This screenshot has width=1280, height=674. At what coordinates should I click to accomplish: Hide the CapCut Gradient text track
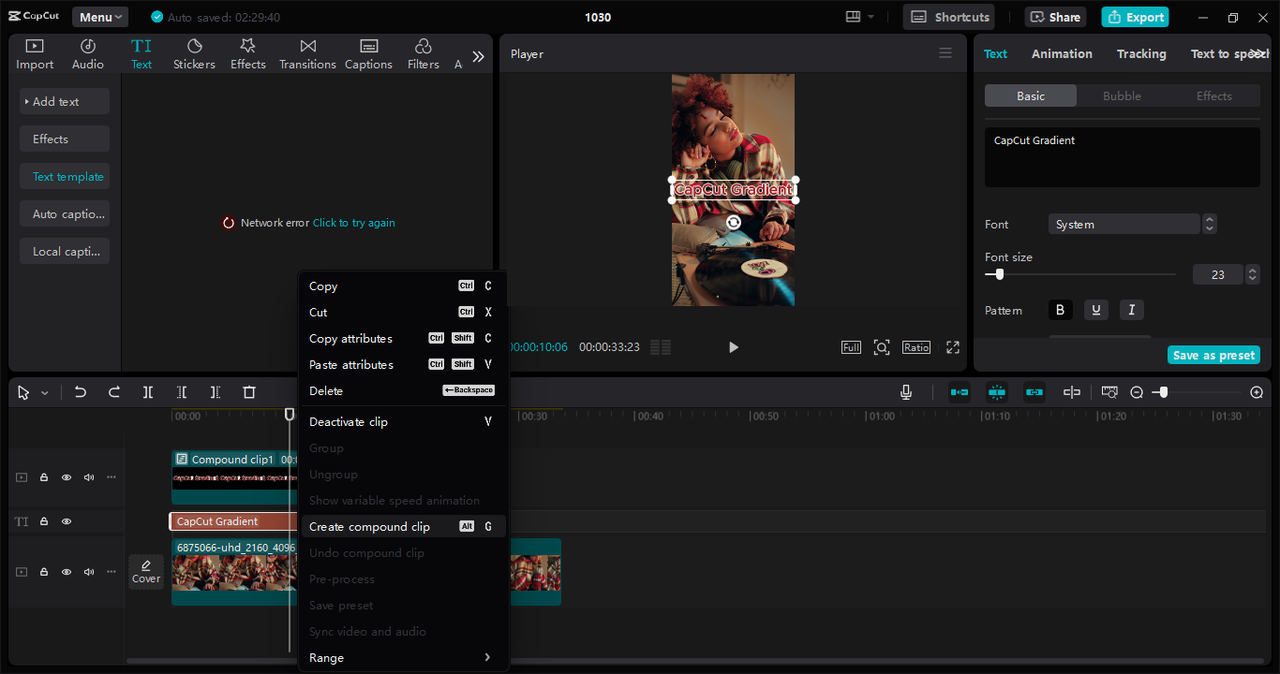66,521
